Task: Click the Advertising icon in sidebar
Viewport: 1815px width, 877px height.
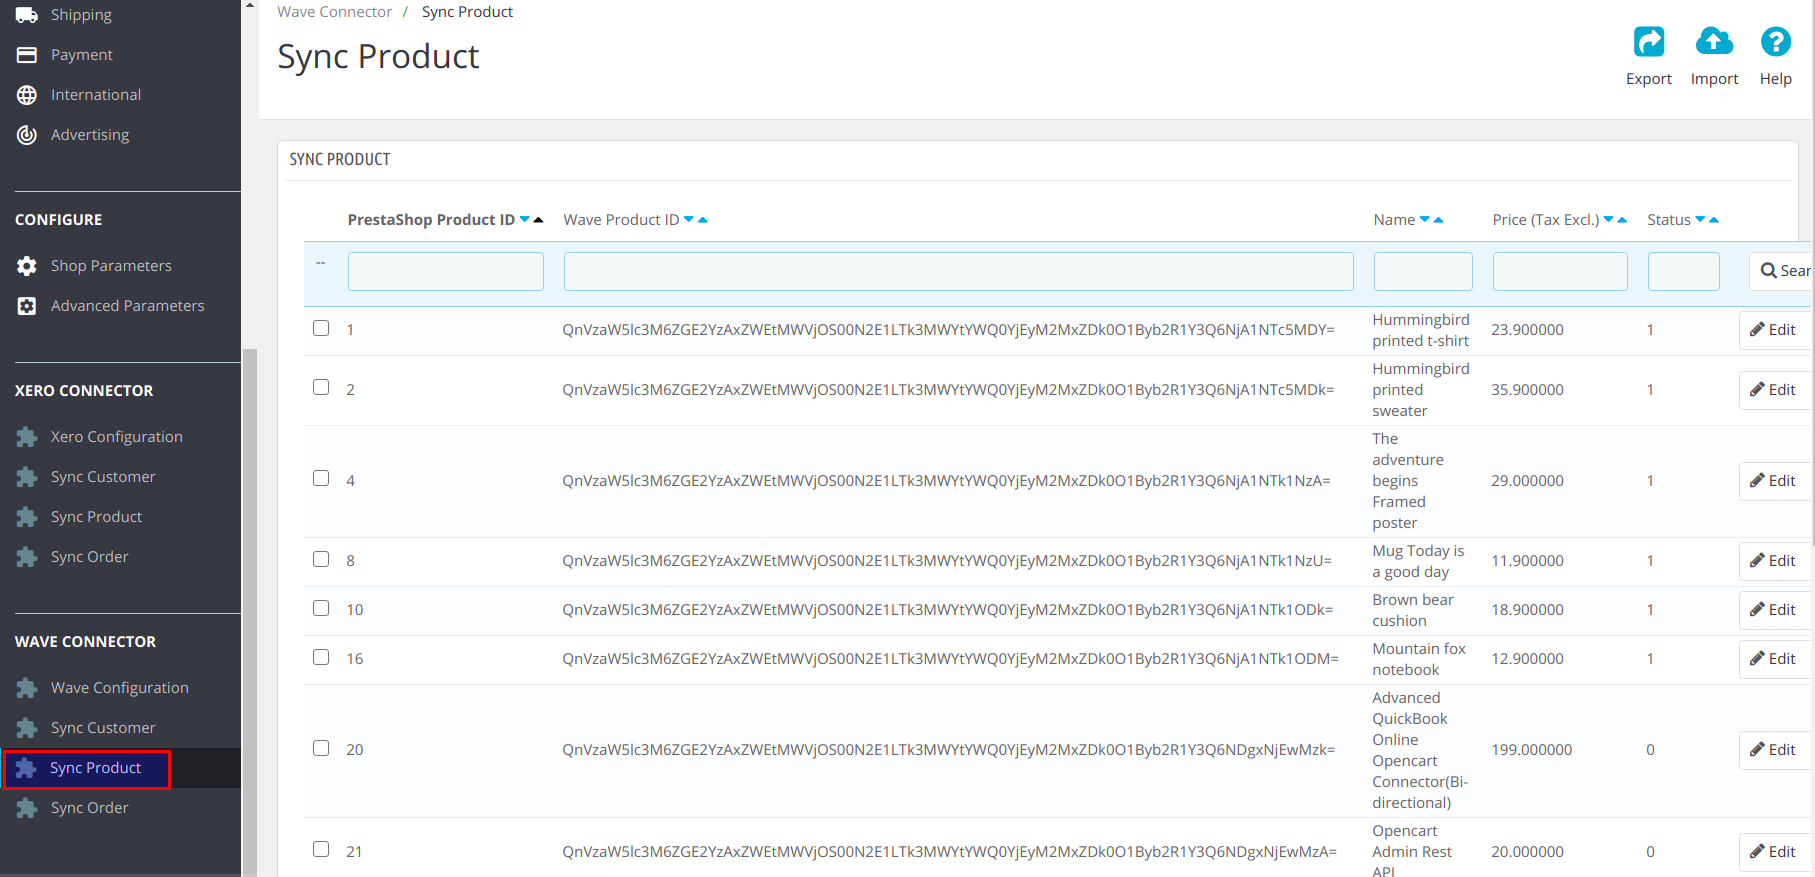Action: pos(27,135)
